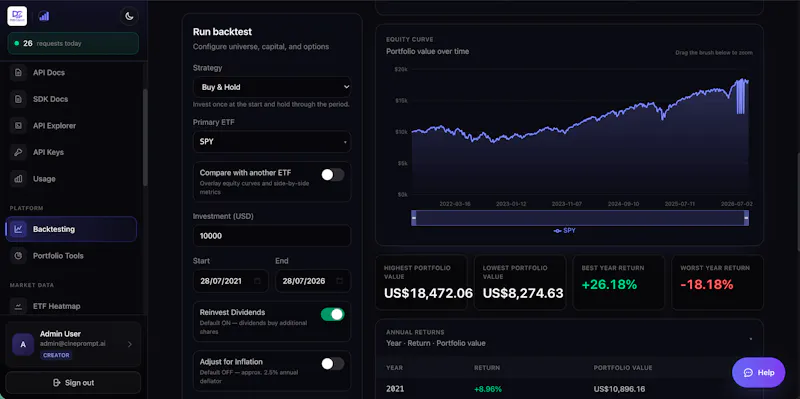This screenshot has height=399, width=800.
Task: Expand Admin User account chevron
Action: (x=130, y=344)
